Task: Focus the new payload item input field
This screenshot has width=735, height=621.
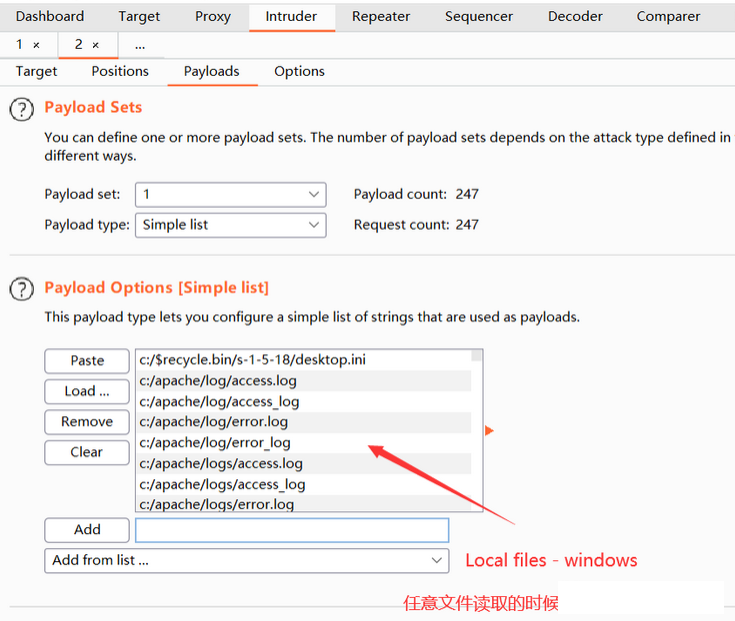Action: click(x=292, y=530)
